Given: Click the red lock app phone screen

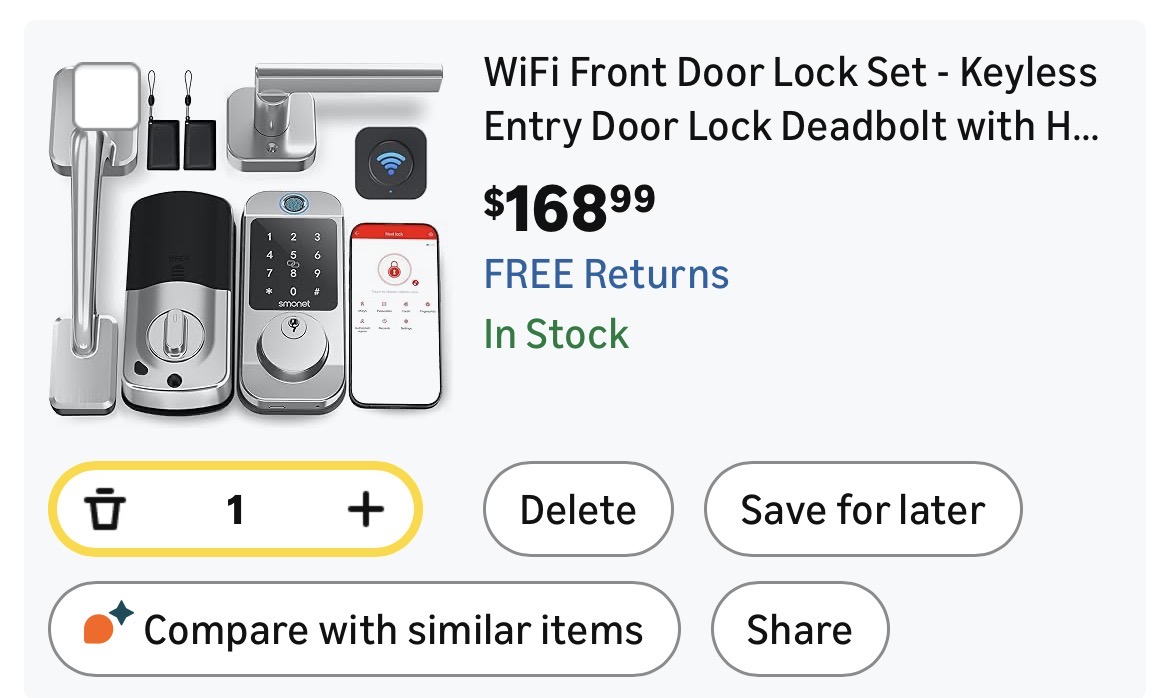Looking at the screenshot, I should tap(395, 313).
